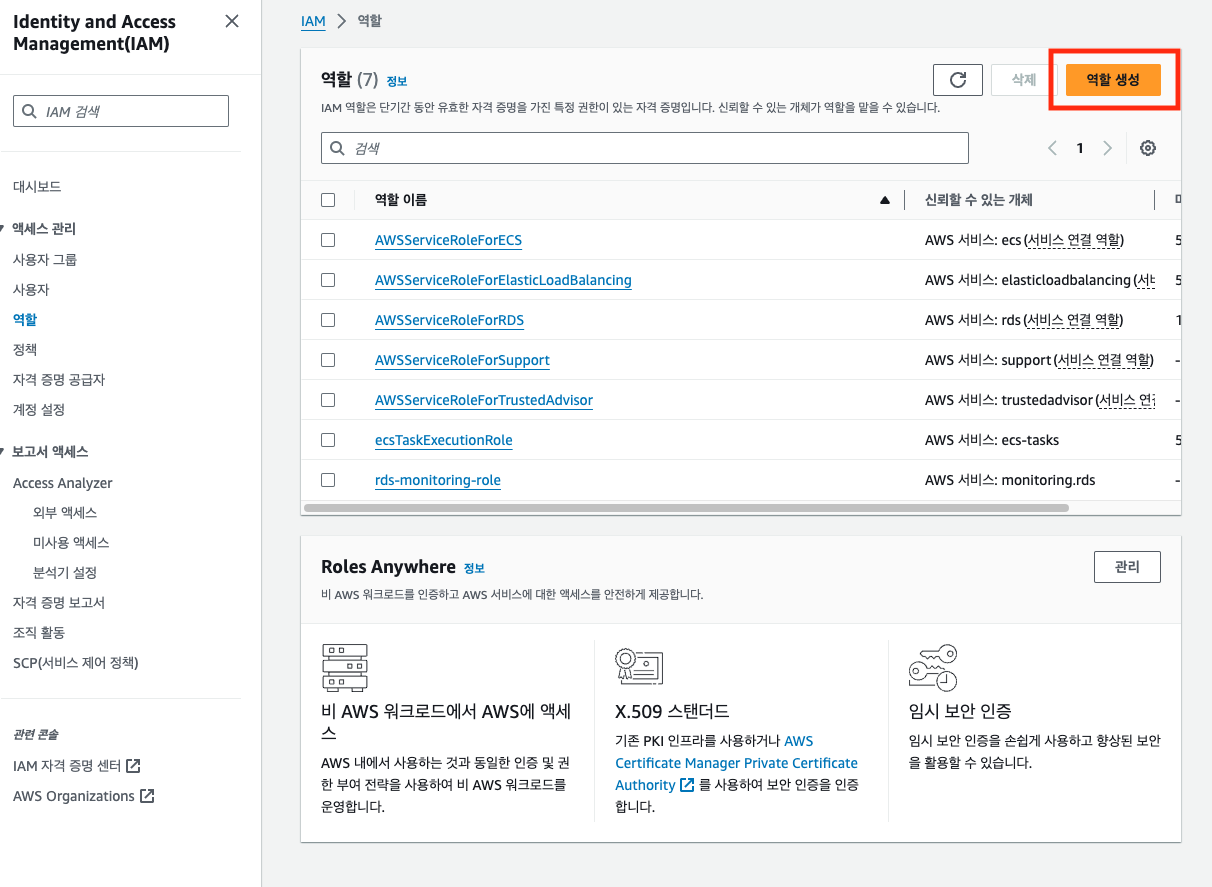Open the rds-monitoring-role link

click(437, 480)
